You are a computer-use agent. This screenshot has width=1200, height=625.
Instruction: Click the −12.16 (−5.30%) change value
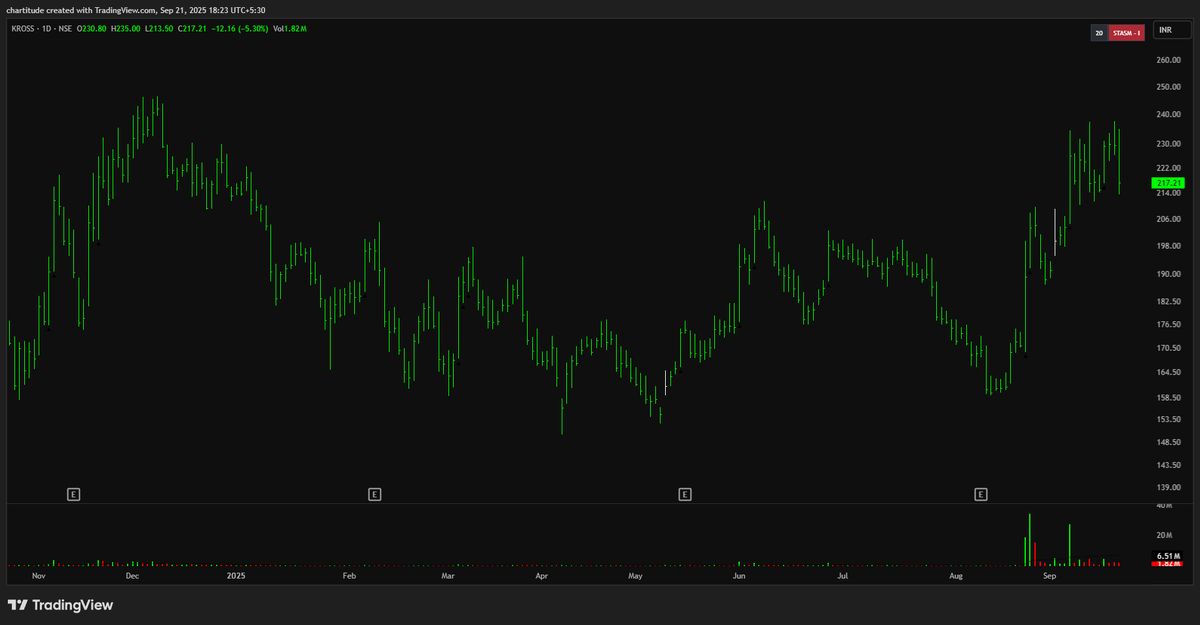239,29
